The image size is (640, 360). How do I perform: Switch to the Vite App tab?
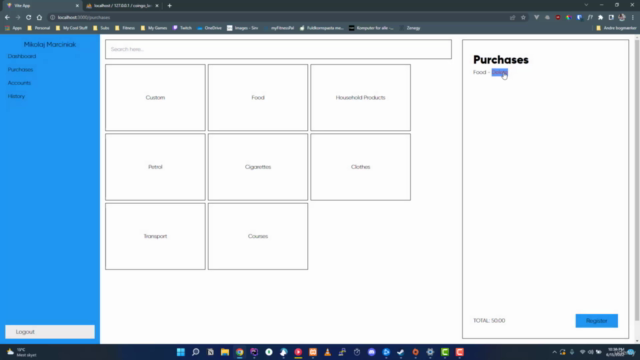pos(42,6)
